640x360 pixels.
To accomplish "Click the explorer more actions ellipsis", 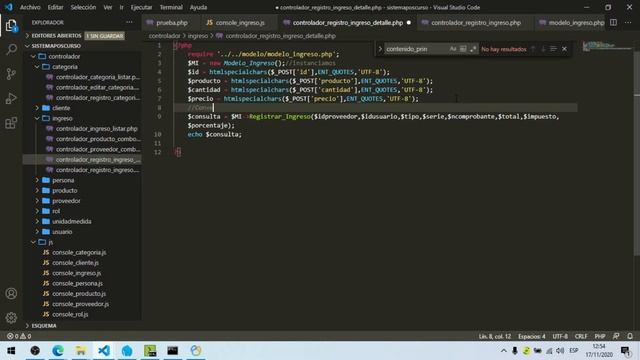I will pos(129,22).
